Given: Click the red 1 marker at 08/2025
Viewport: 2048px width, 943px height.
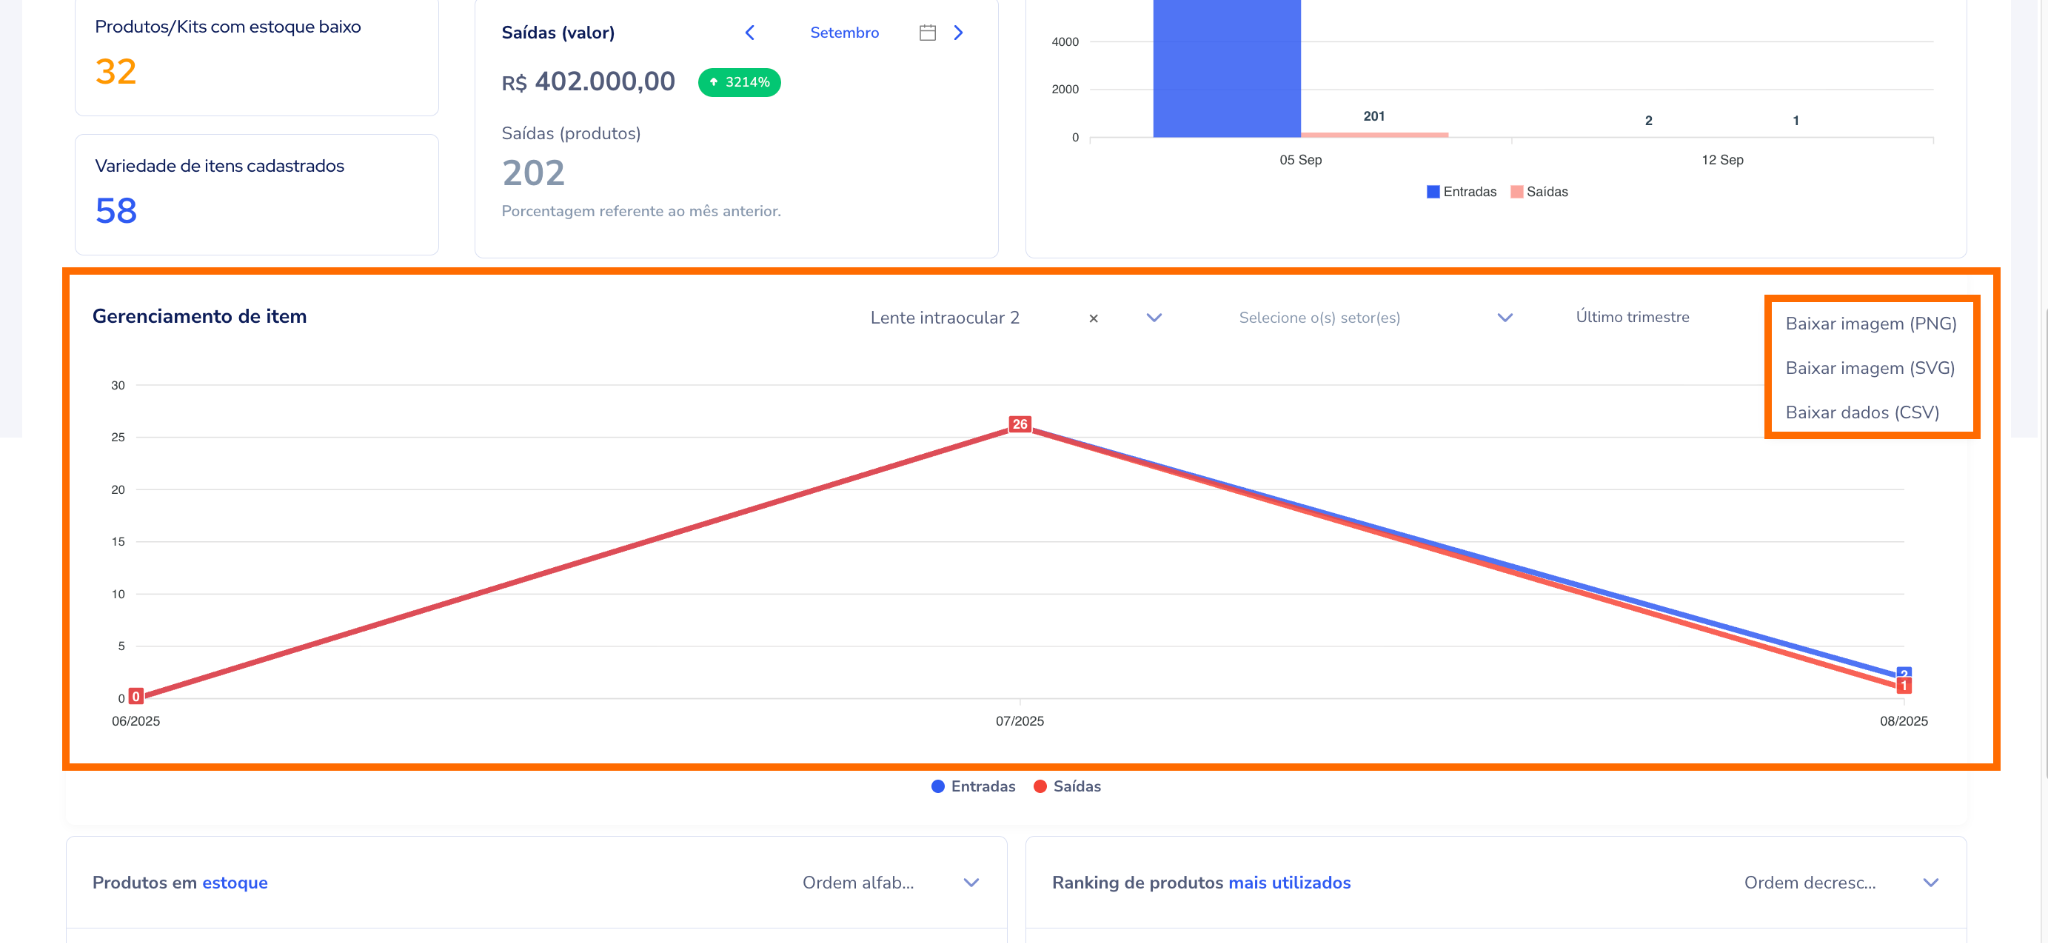Looking at the screenshot, I should 1904,686.
